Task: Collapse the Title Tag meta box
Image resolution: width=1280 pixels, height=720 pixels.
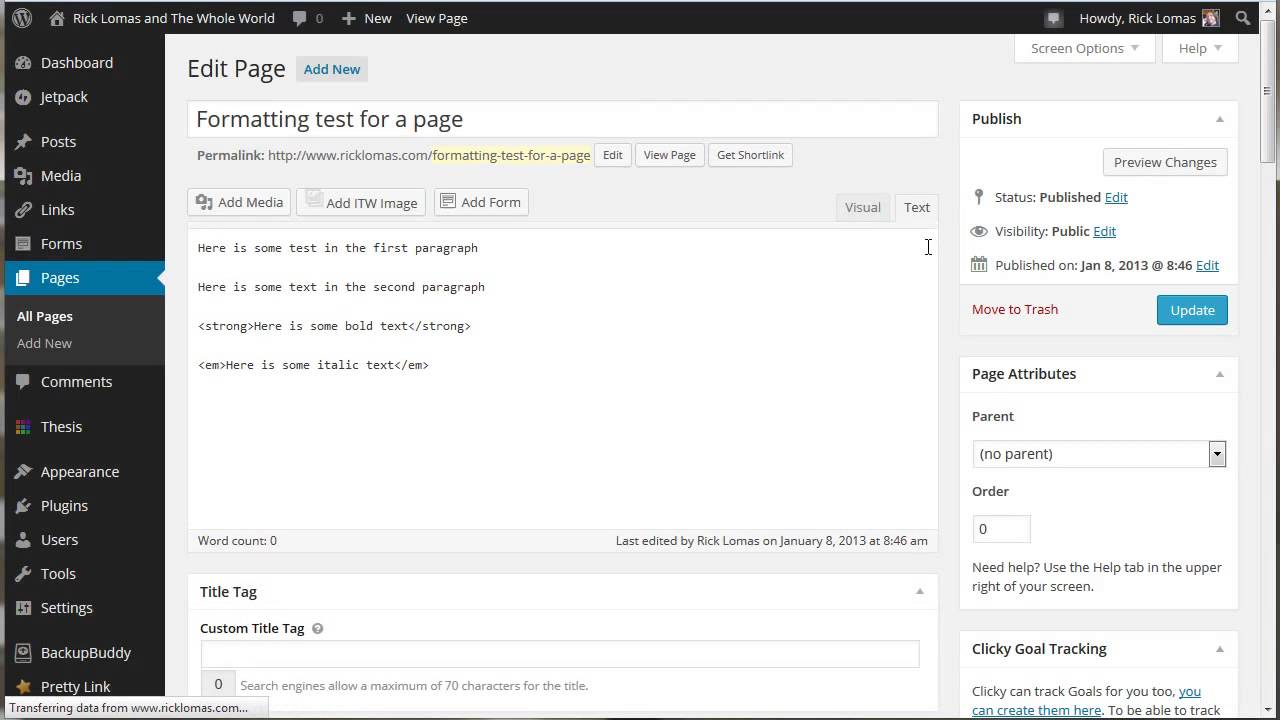Action: click(919, 592)
